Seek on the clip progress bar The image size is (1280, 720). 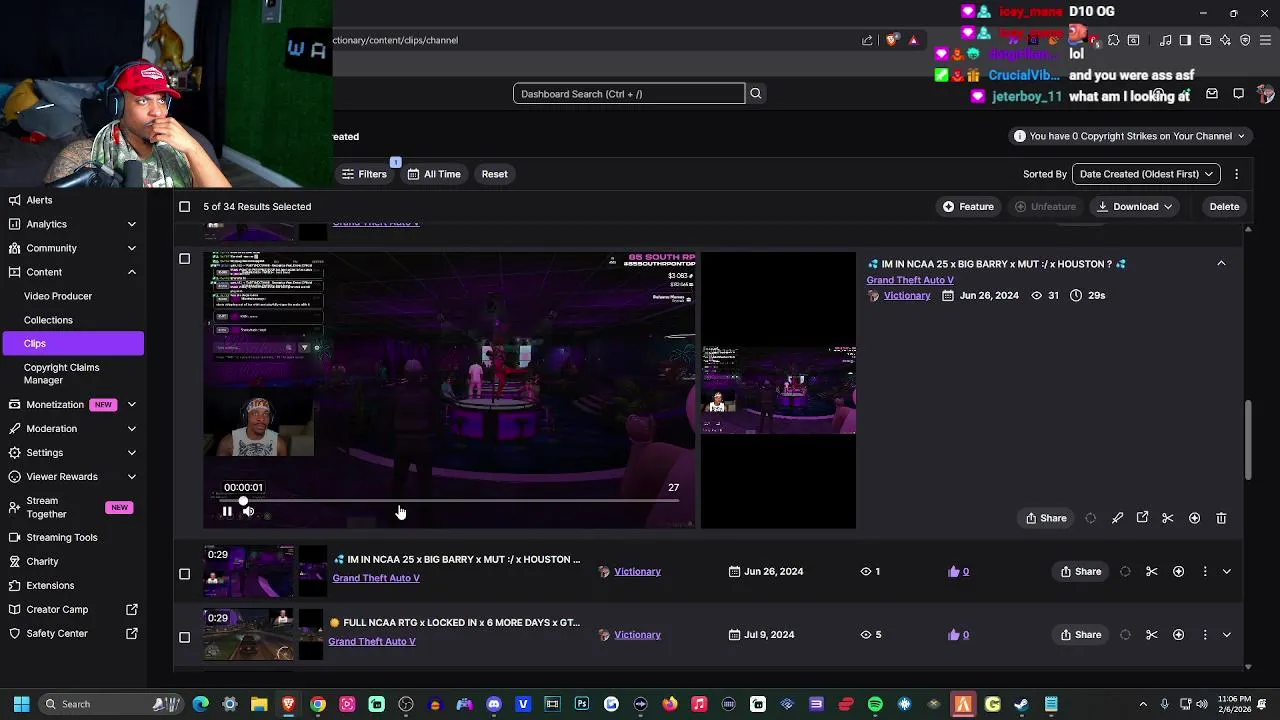pos(448,501)
